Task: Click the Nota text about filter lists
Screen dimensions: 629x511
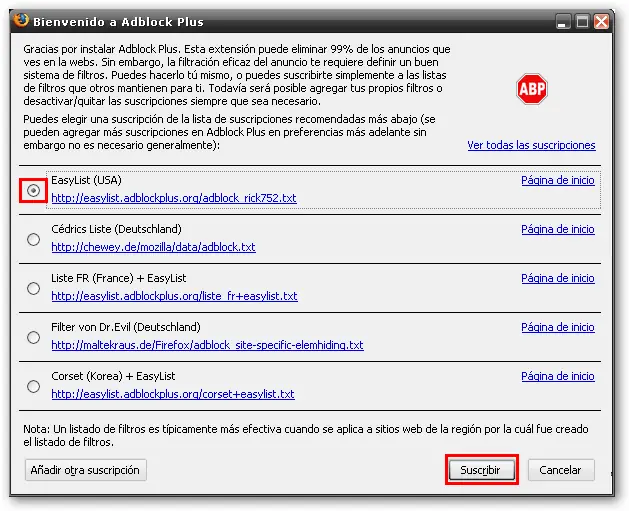Action: [306, 436]
